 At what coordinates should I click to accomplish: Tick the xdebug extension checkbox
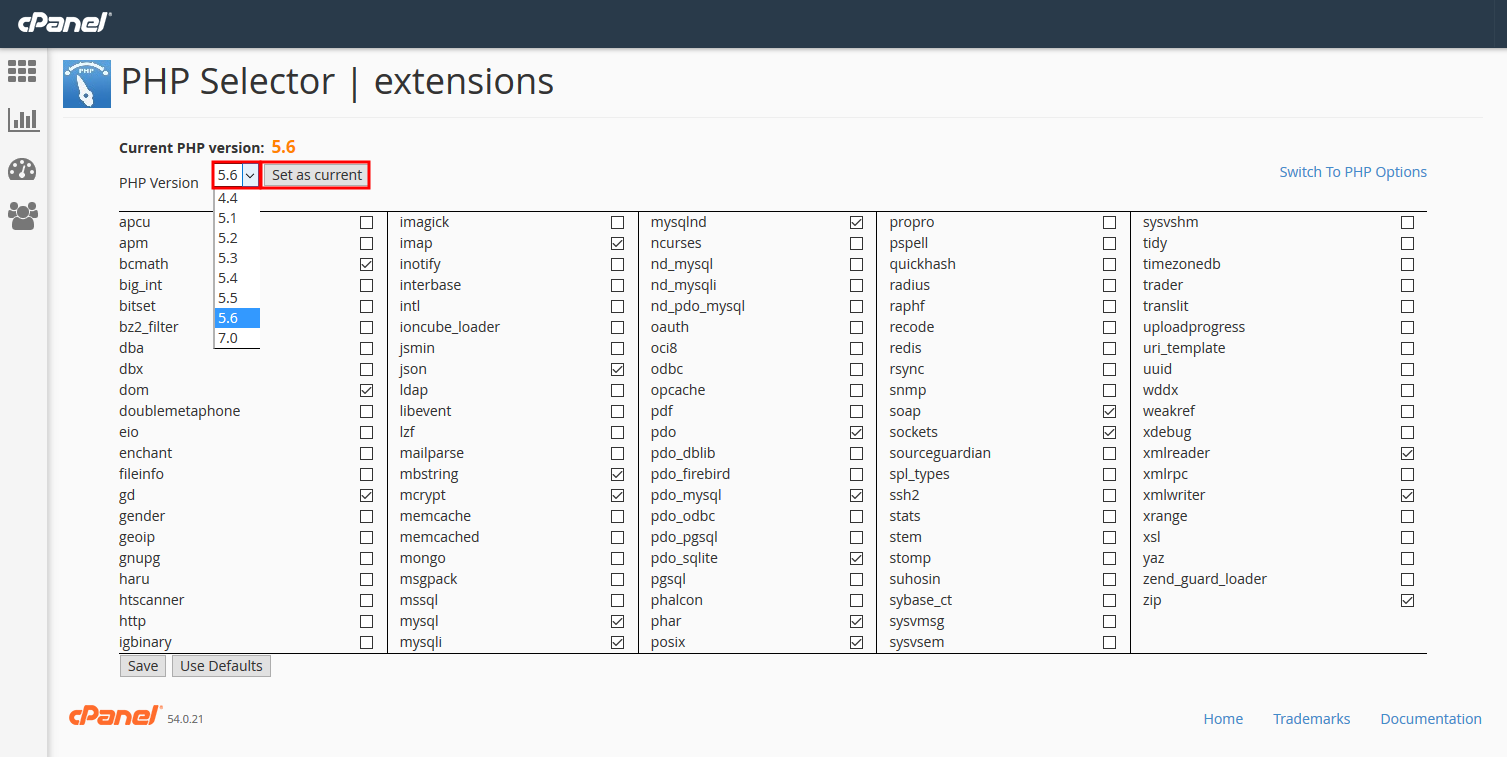pyautogui.click(x=1408, y=432)
